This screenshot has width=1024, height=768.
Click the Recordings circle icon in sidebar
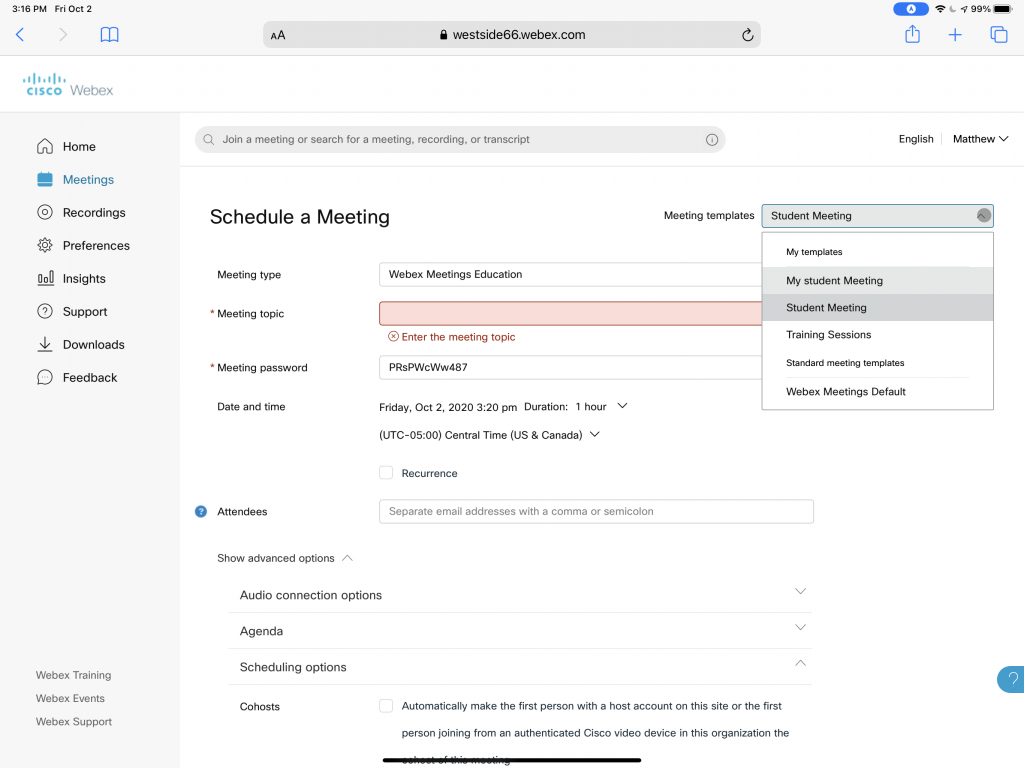[45, 212]
